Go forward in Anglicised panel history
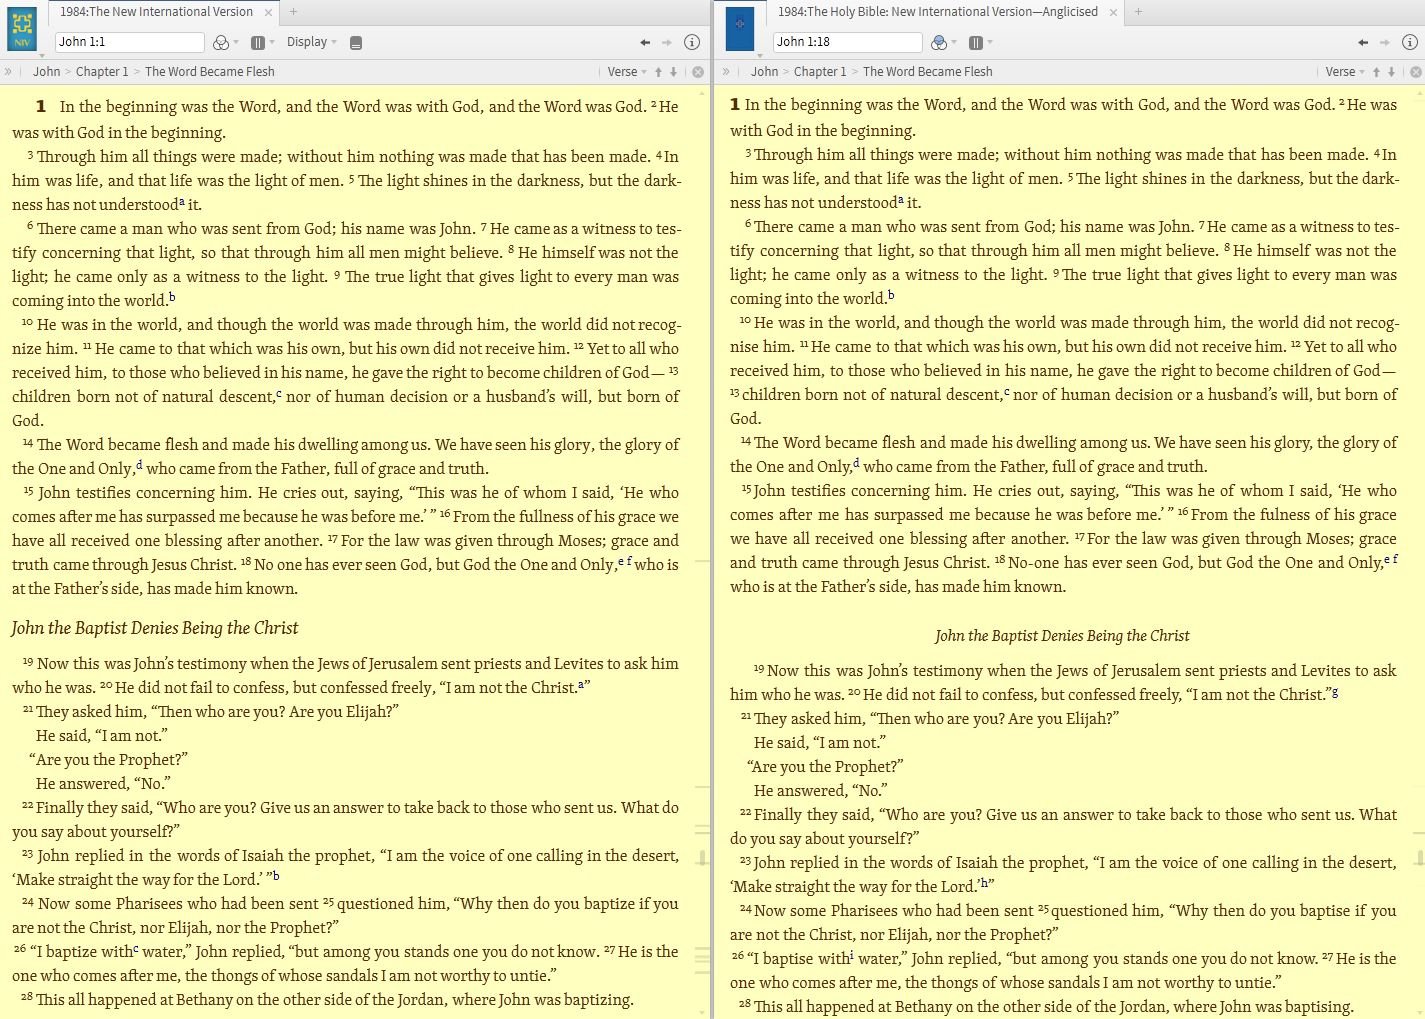The height and width of the screenshot is (1019, 1425). pyautogui.click(x=1385, y=42)
